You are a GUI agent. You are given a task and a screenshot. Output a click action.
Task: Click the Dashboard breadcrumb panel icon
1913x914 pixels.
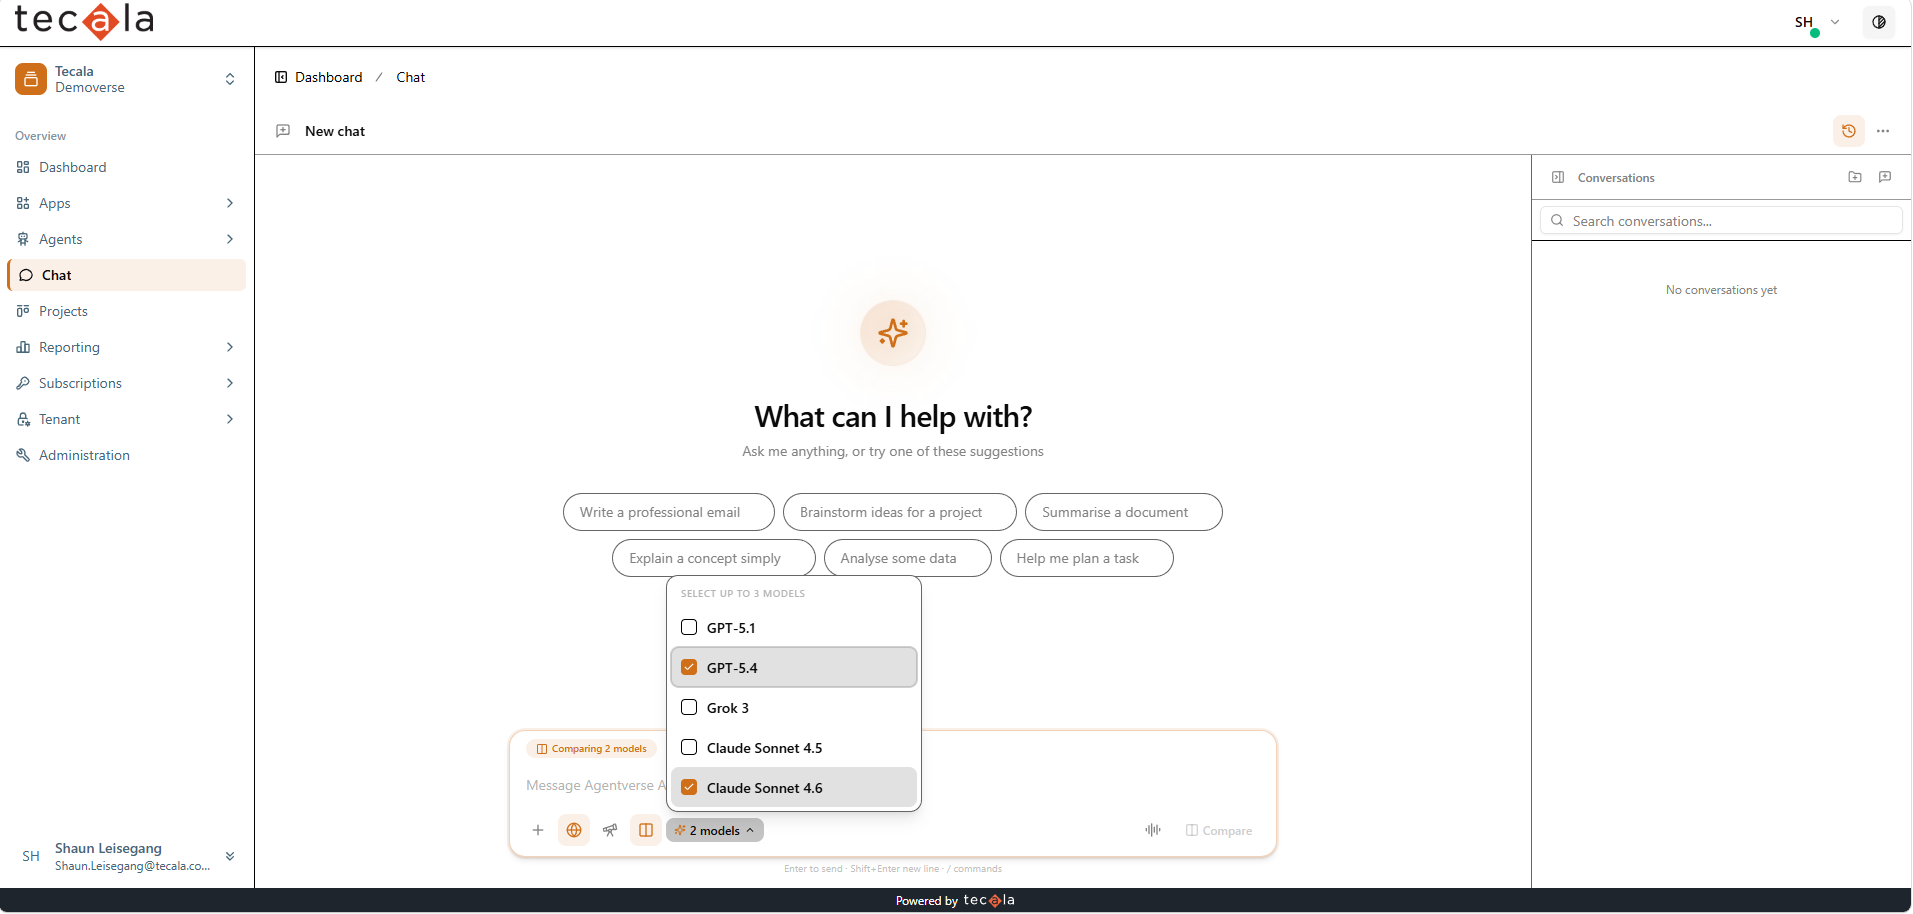[281, 77]
